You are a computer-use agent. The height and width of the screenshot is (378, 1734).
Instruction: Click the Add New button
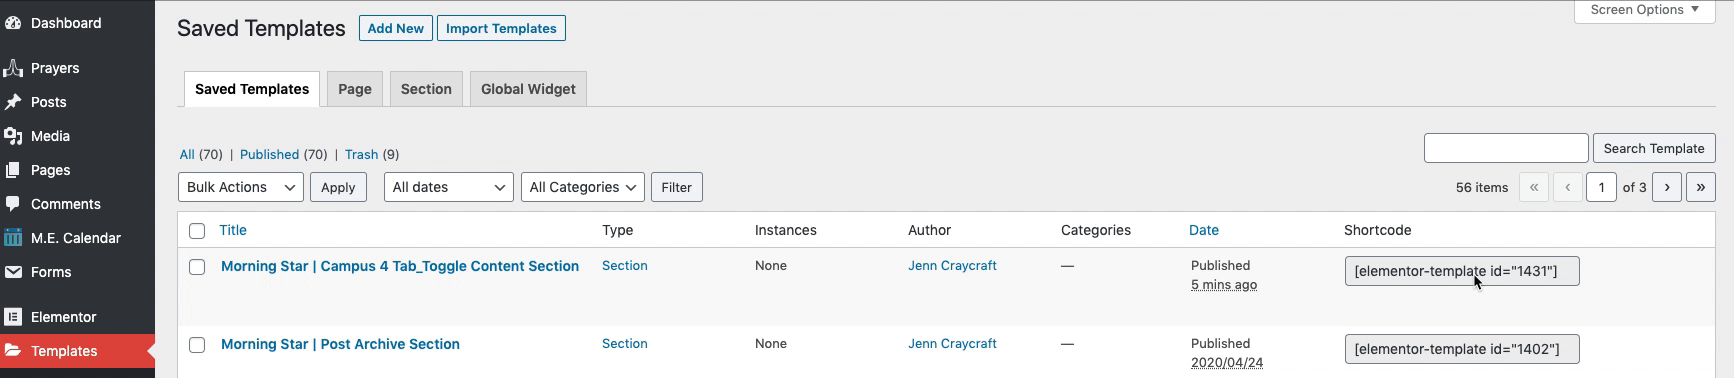[x=395, y=28]
